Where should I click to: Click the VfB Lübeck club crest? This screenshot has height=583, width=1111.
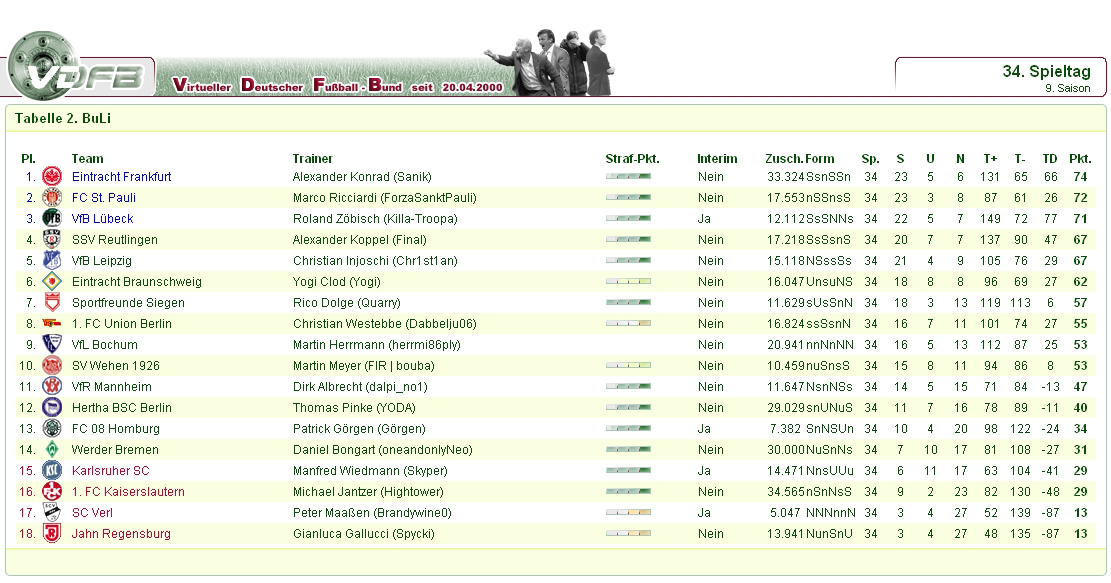point(52,219)
